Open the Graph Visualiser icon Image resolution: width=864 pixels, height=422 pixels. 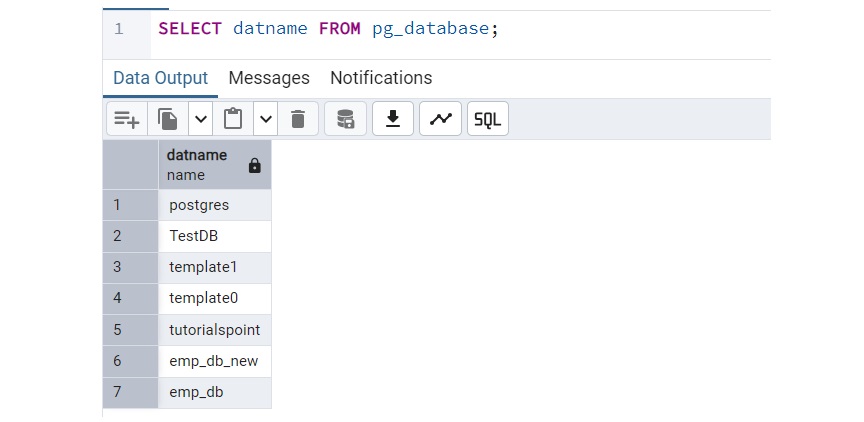pyautogui.click(x=440, y=119)
